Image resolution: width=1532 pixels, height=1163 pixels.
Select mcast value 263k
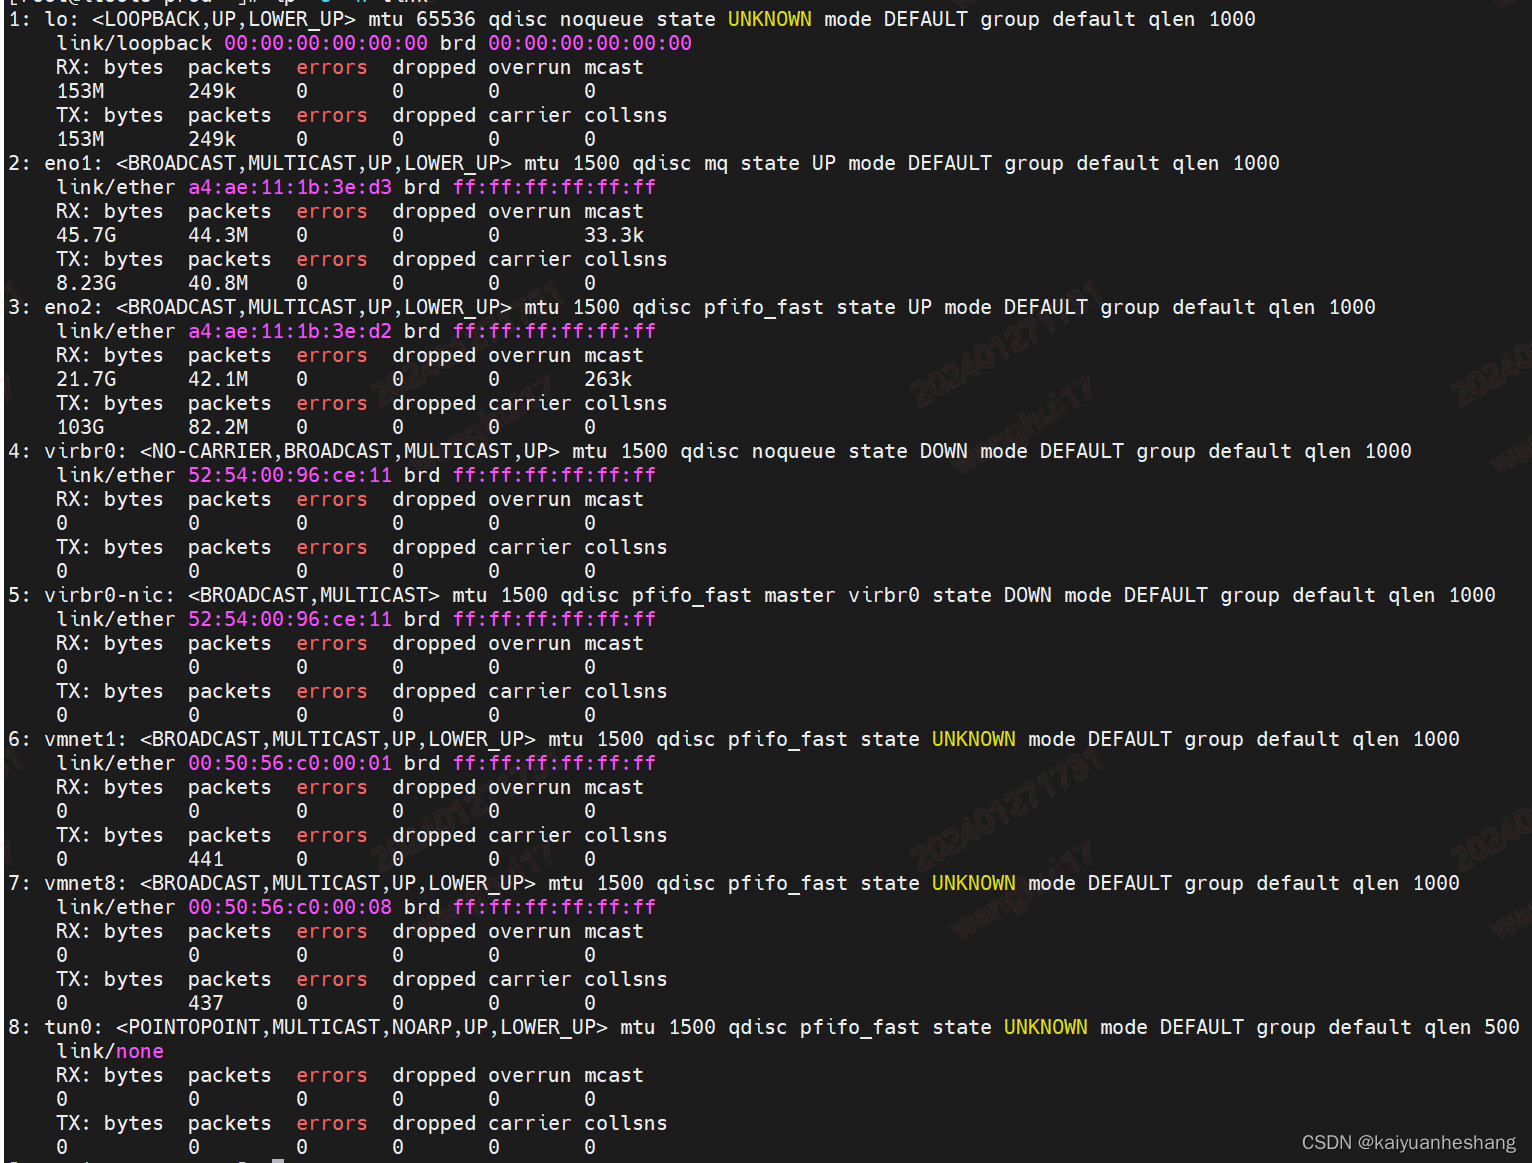(608, 379)
